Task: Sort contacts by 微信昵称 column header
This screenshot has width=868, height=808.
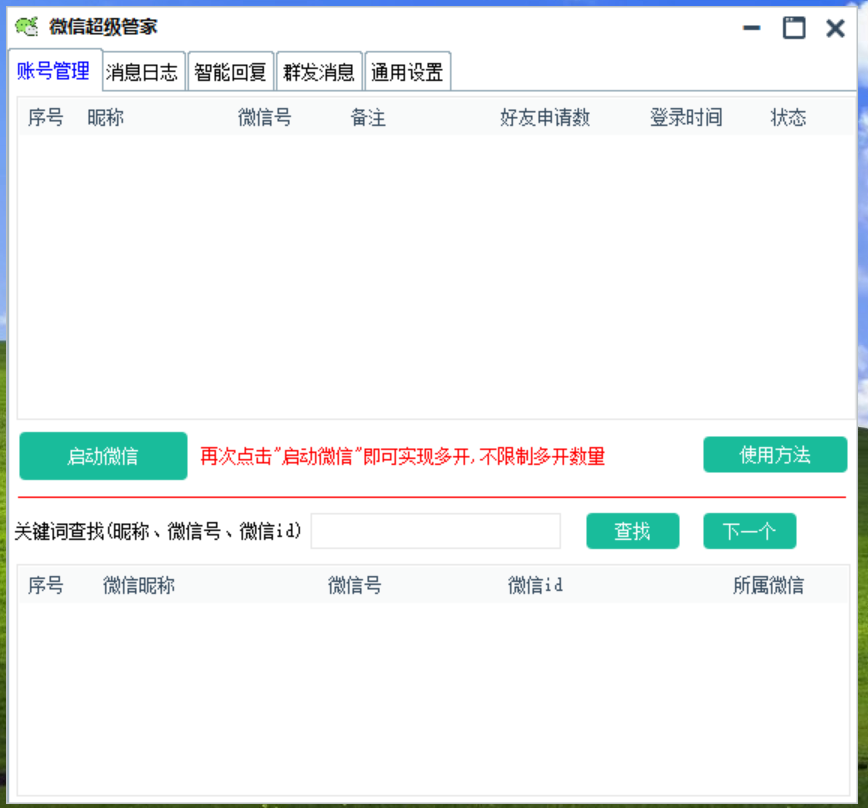Action: (x=139, y=586)
